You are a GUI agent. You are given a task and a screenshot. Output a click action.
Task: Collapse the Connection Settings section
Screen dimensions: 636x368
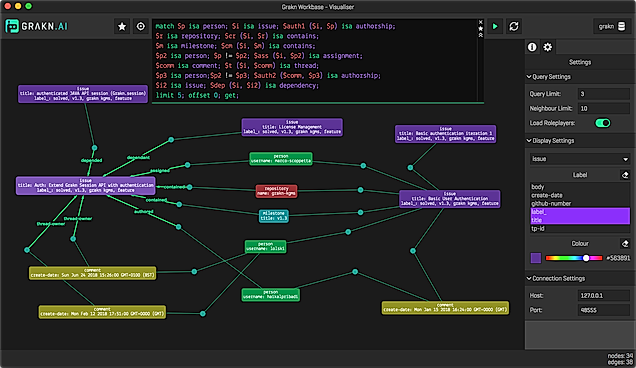pyautogui.click(x=556, y=278)
